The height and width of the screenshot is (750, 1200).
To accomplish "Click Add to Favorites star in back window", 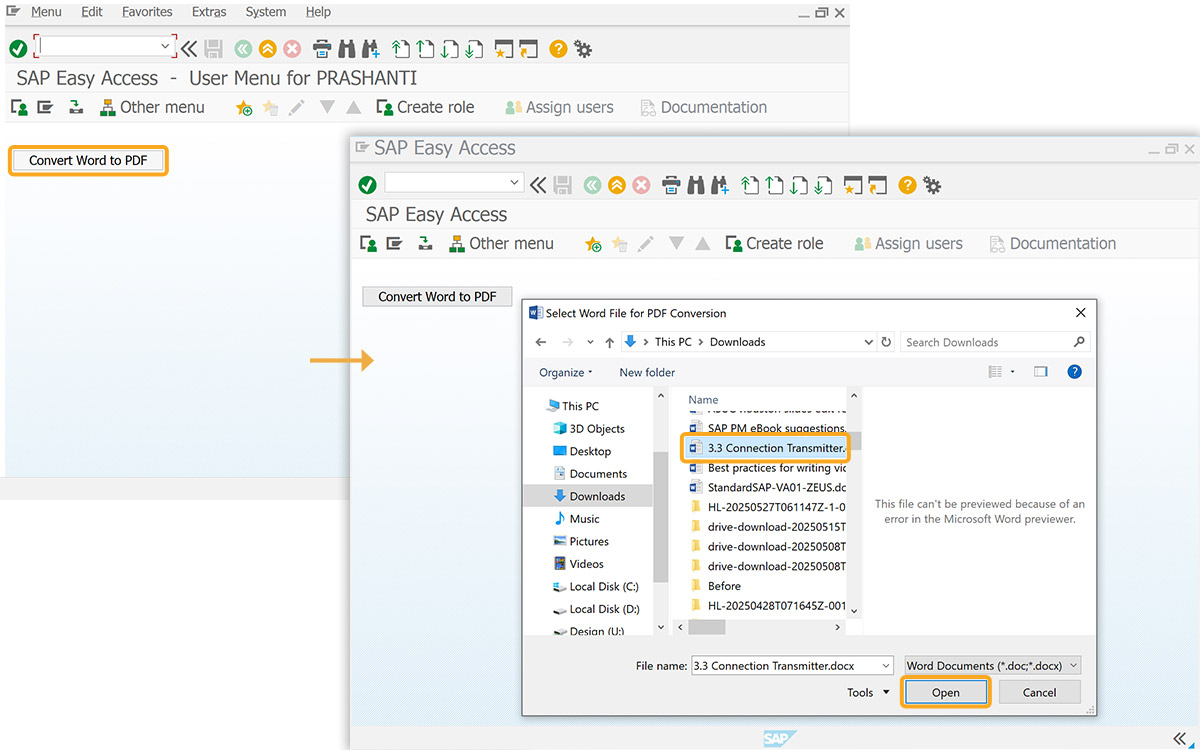I will tap(244, 108).
